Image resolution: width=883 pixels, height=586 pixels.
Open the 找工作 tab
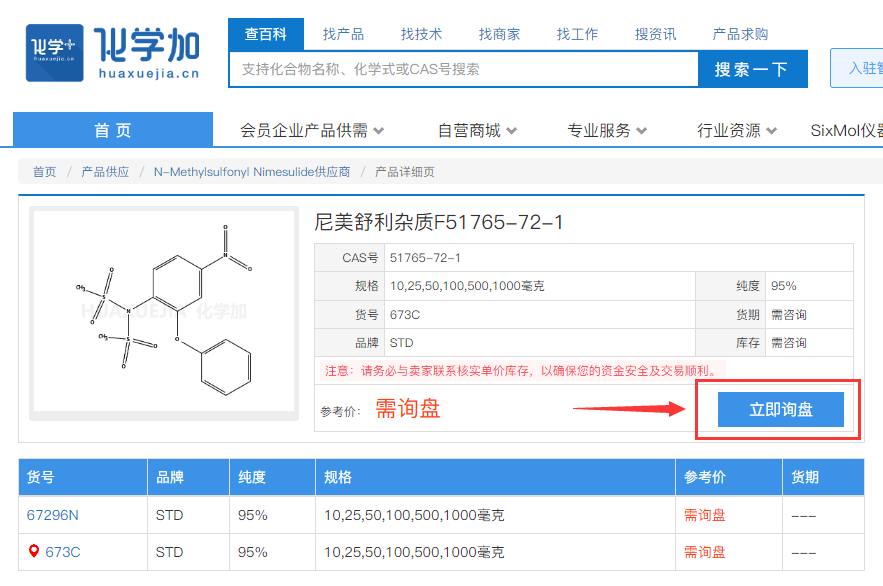(577, 34)
